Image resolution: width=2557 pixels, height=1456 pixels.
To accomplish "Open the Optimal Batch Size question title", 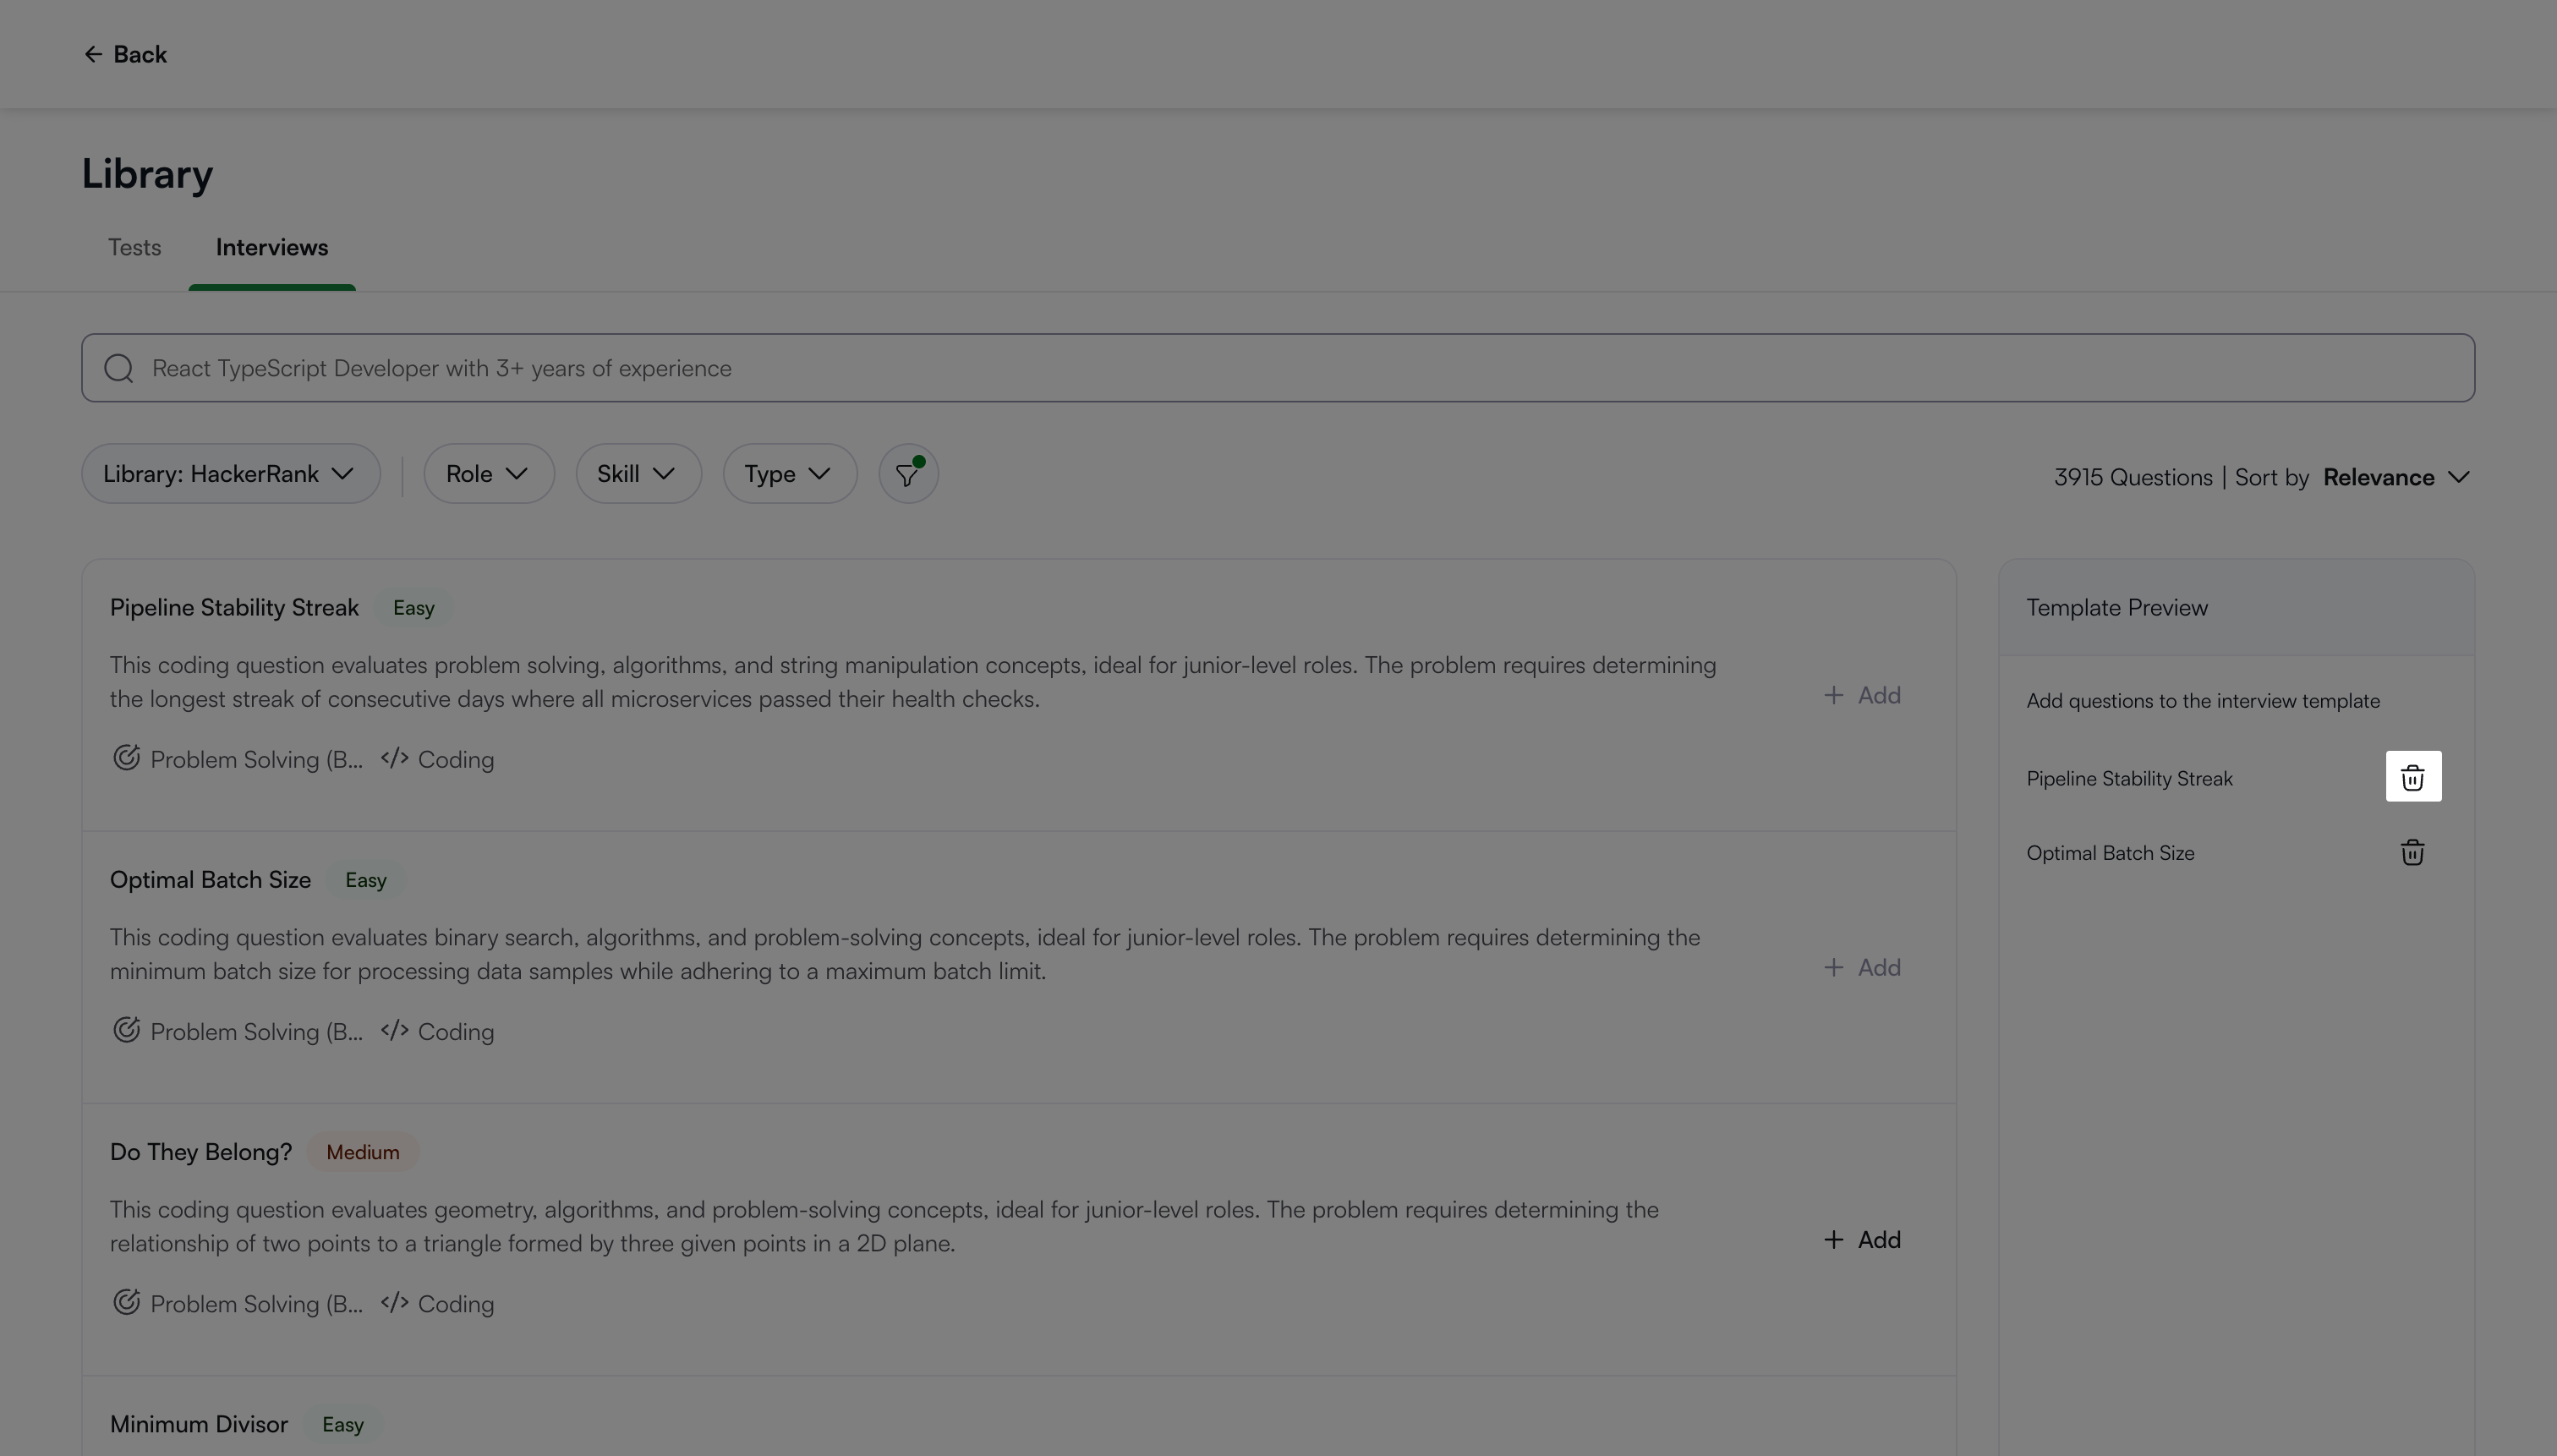I will [210, 880].
